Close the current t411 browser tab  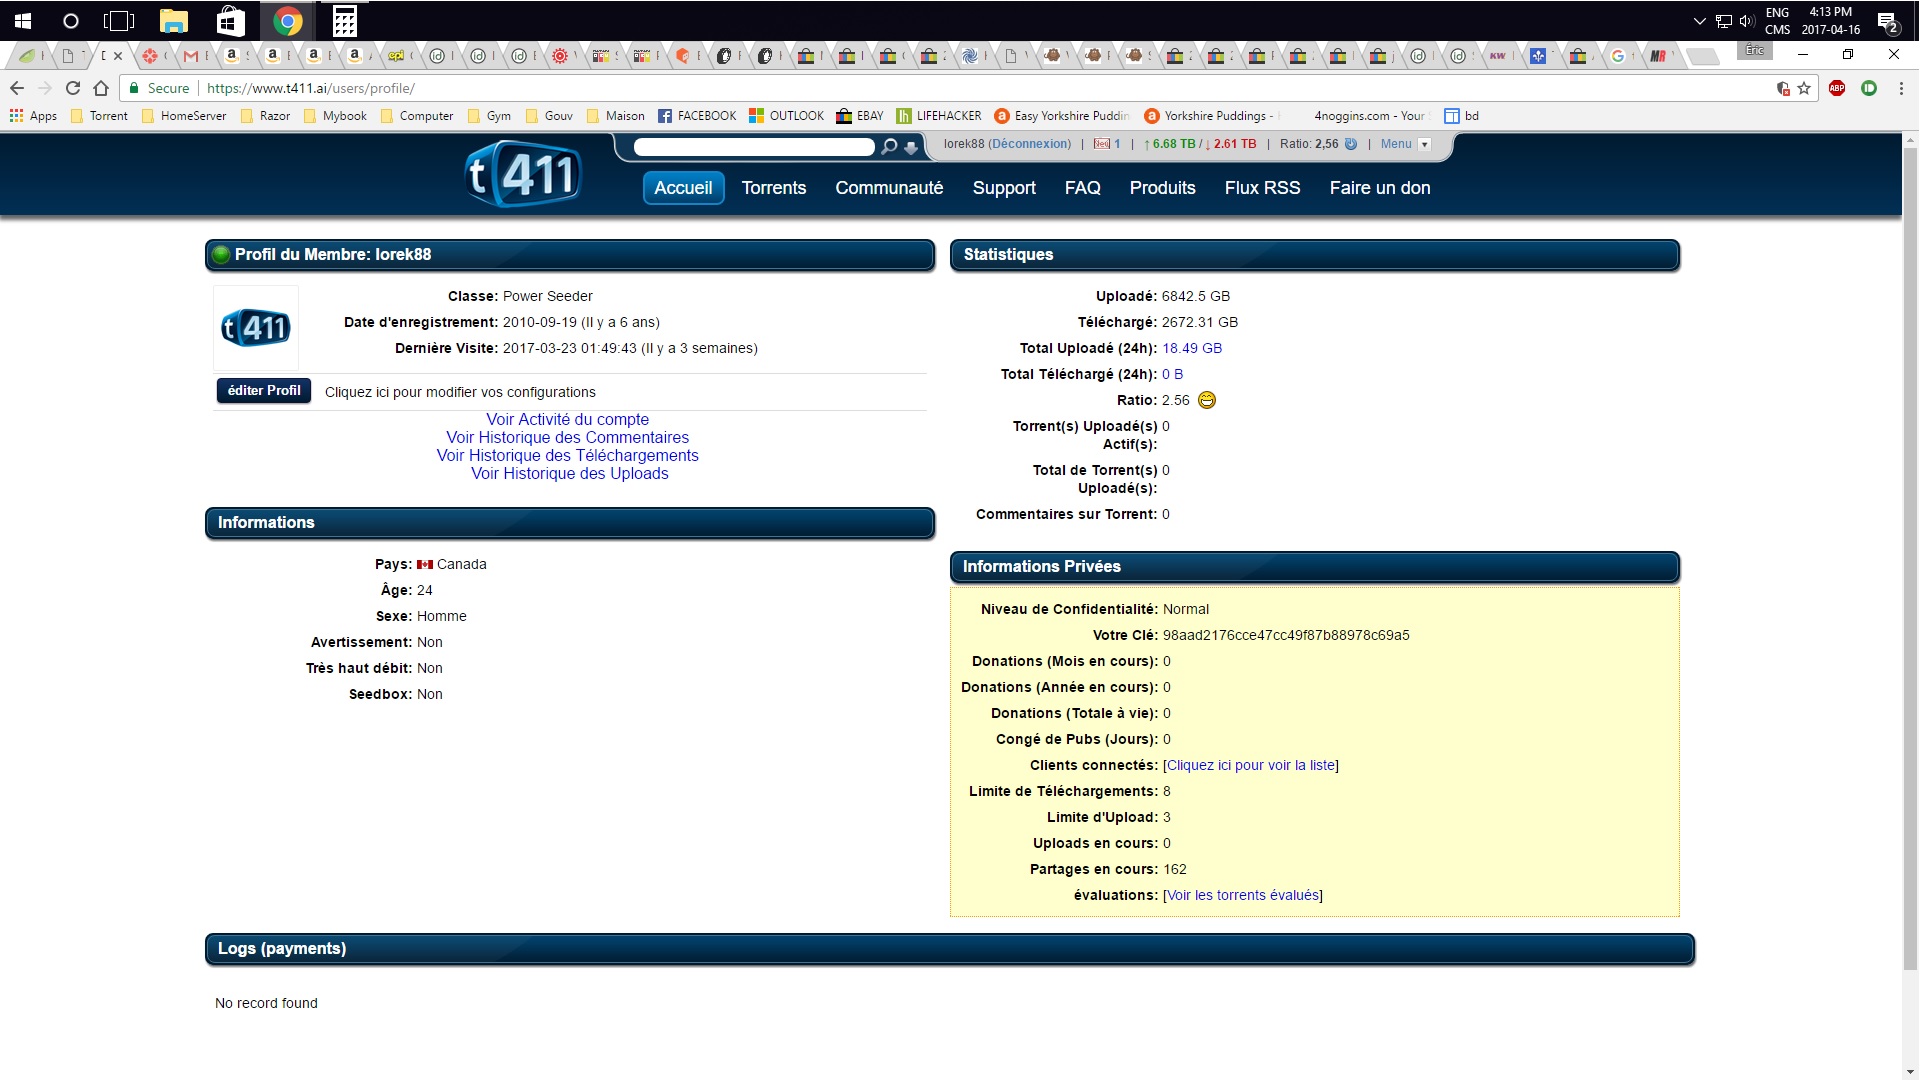[118, 56]
